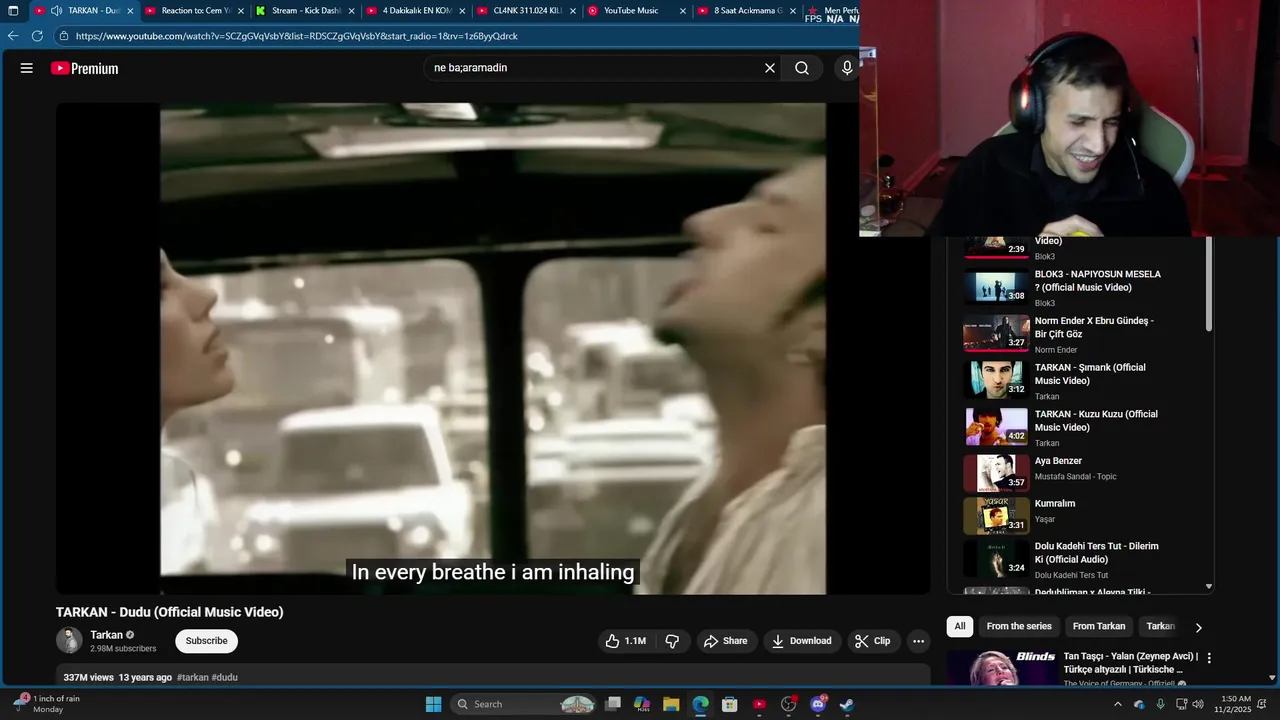Open the #tarkan hashtag link
The width and height of the screenshot is (1280, 720).
click(x=193, y=677)
